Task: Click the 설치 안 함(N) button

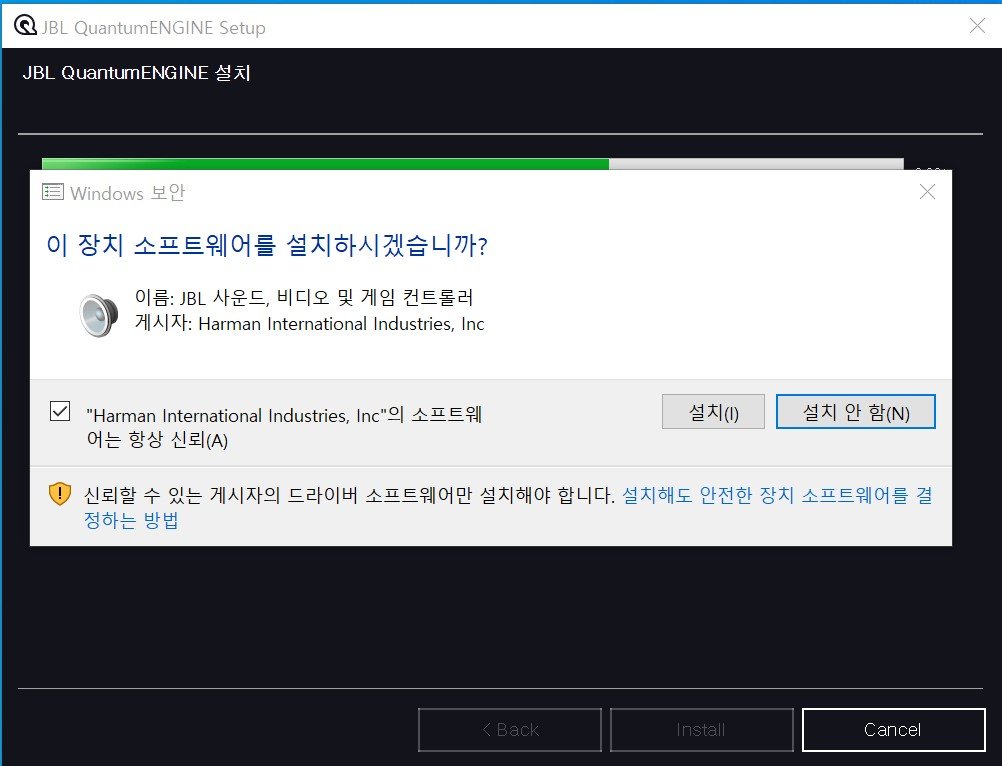Action: click(x=856, y=412)
